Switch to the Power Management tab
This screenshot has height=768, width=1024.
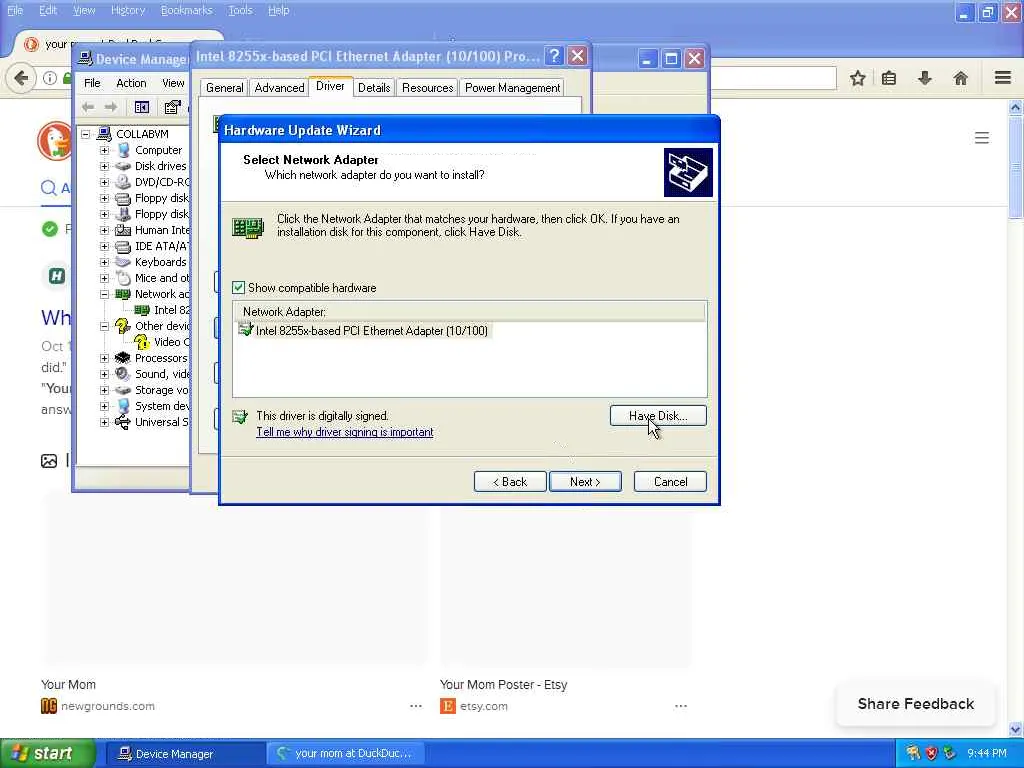[513, 88]
